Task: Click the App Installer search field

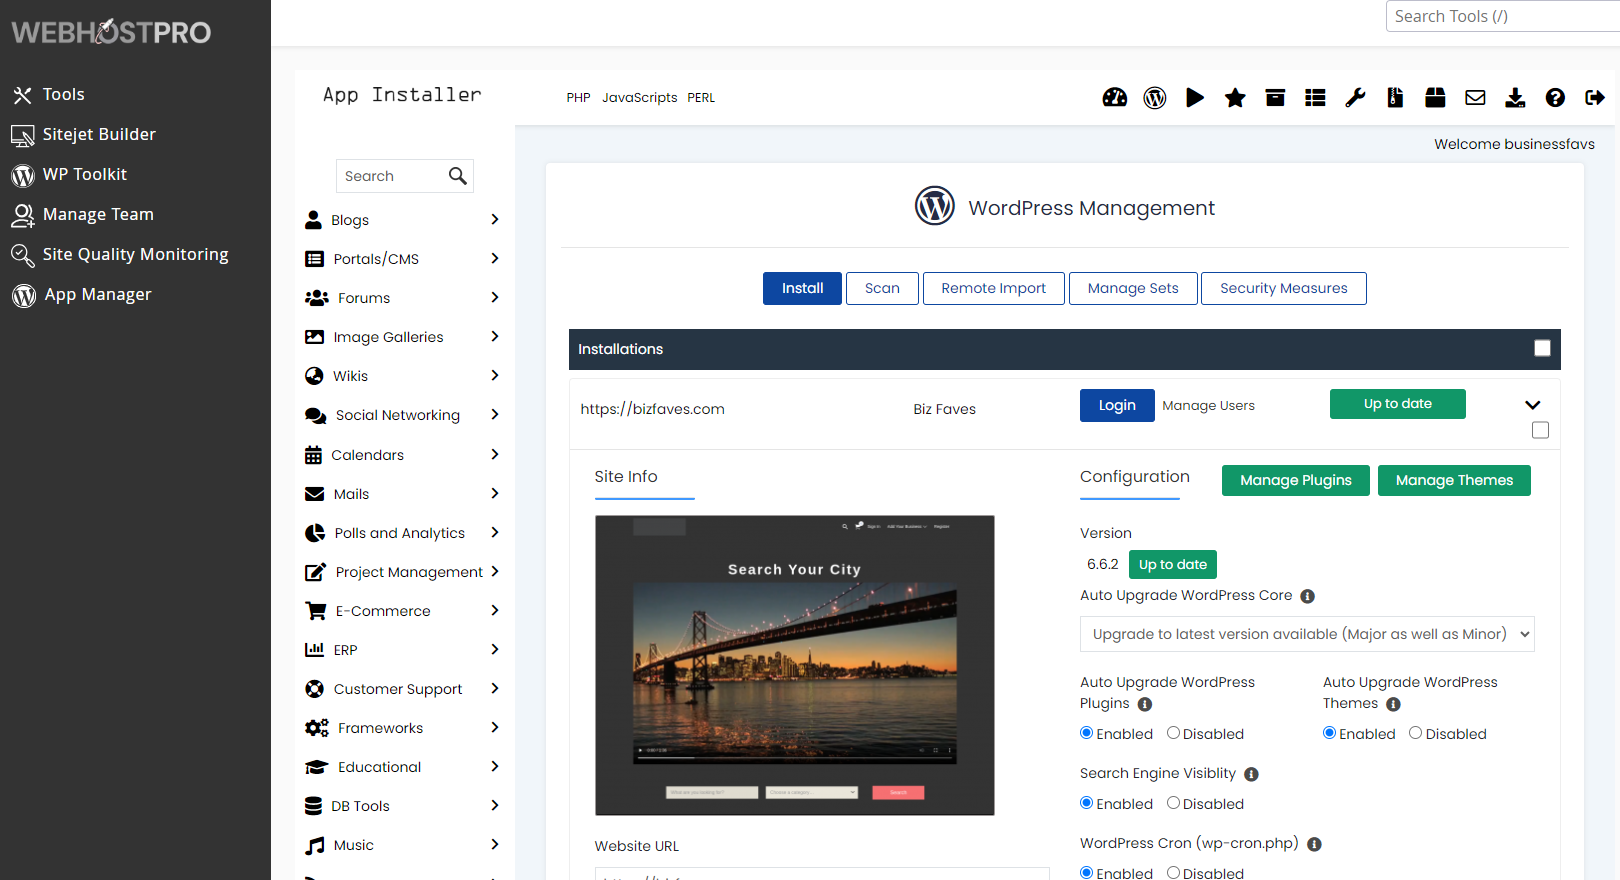Action: pyautogui.click(x=392, y=176)
